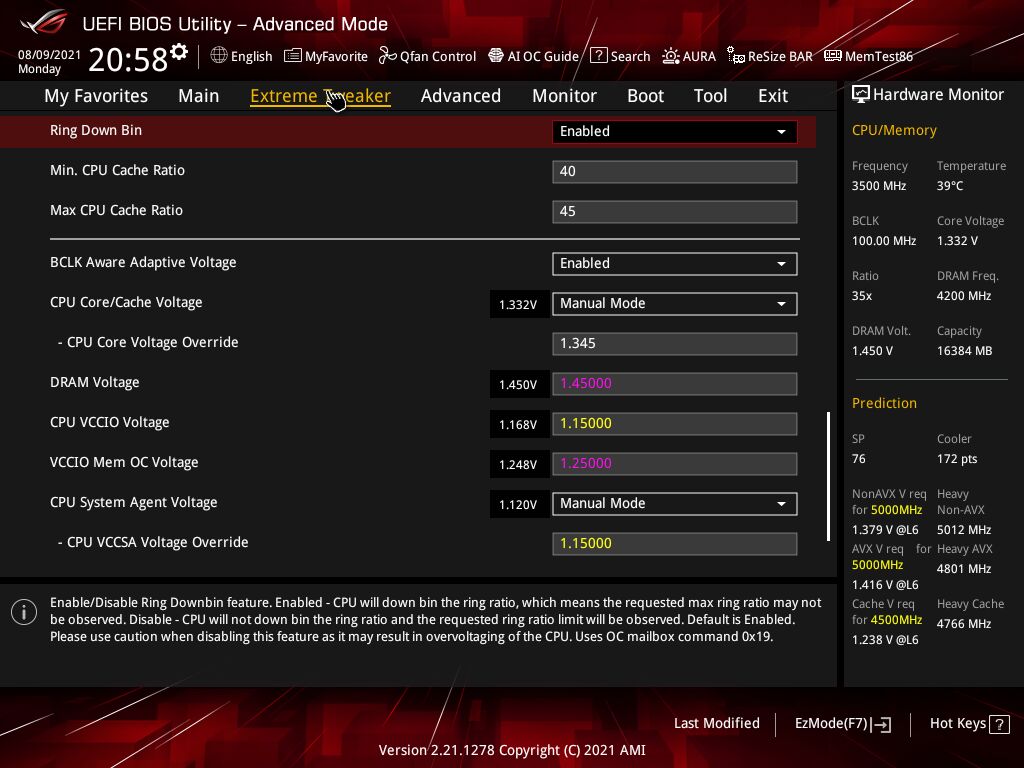Click the 4200 MHz DRAM Freq. value
1024x768 pixels.
(x=964, y=295)
